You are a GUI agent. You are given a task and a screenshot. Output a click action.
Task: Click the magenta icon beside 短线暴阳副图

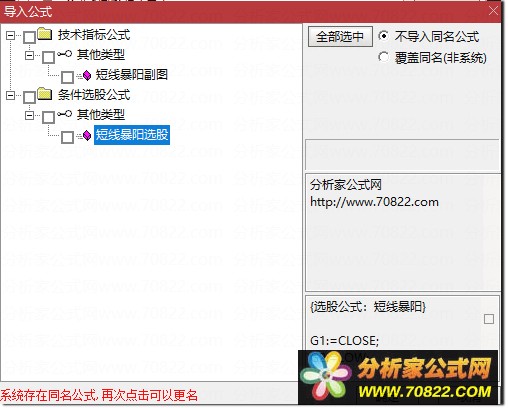tap(87, 76)
